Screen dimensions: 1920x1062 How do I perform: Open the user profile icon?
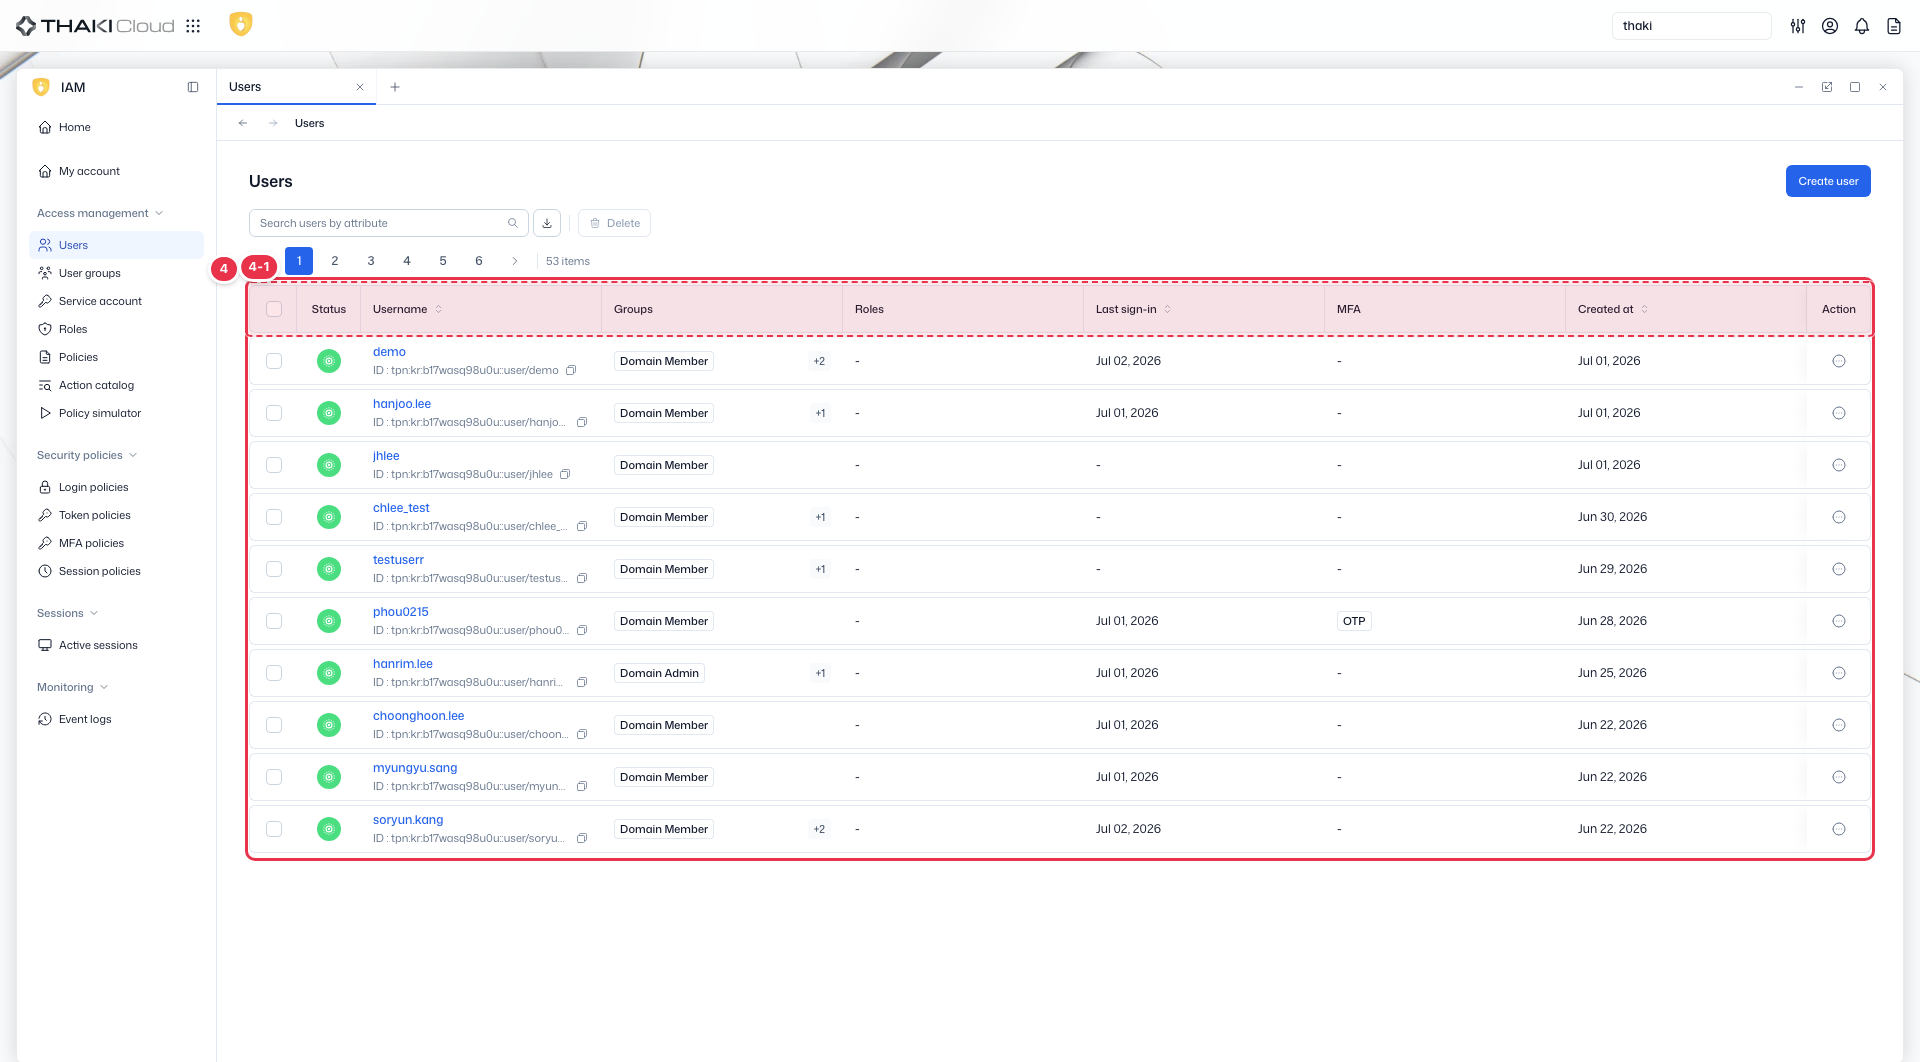[x=1830, y=26]
